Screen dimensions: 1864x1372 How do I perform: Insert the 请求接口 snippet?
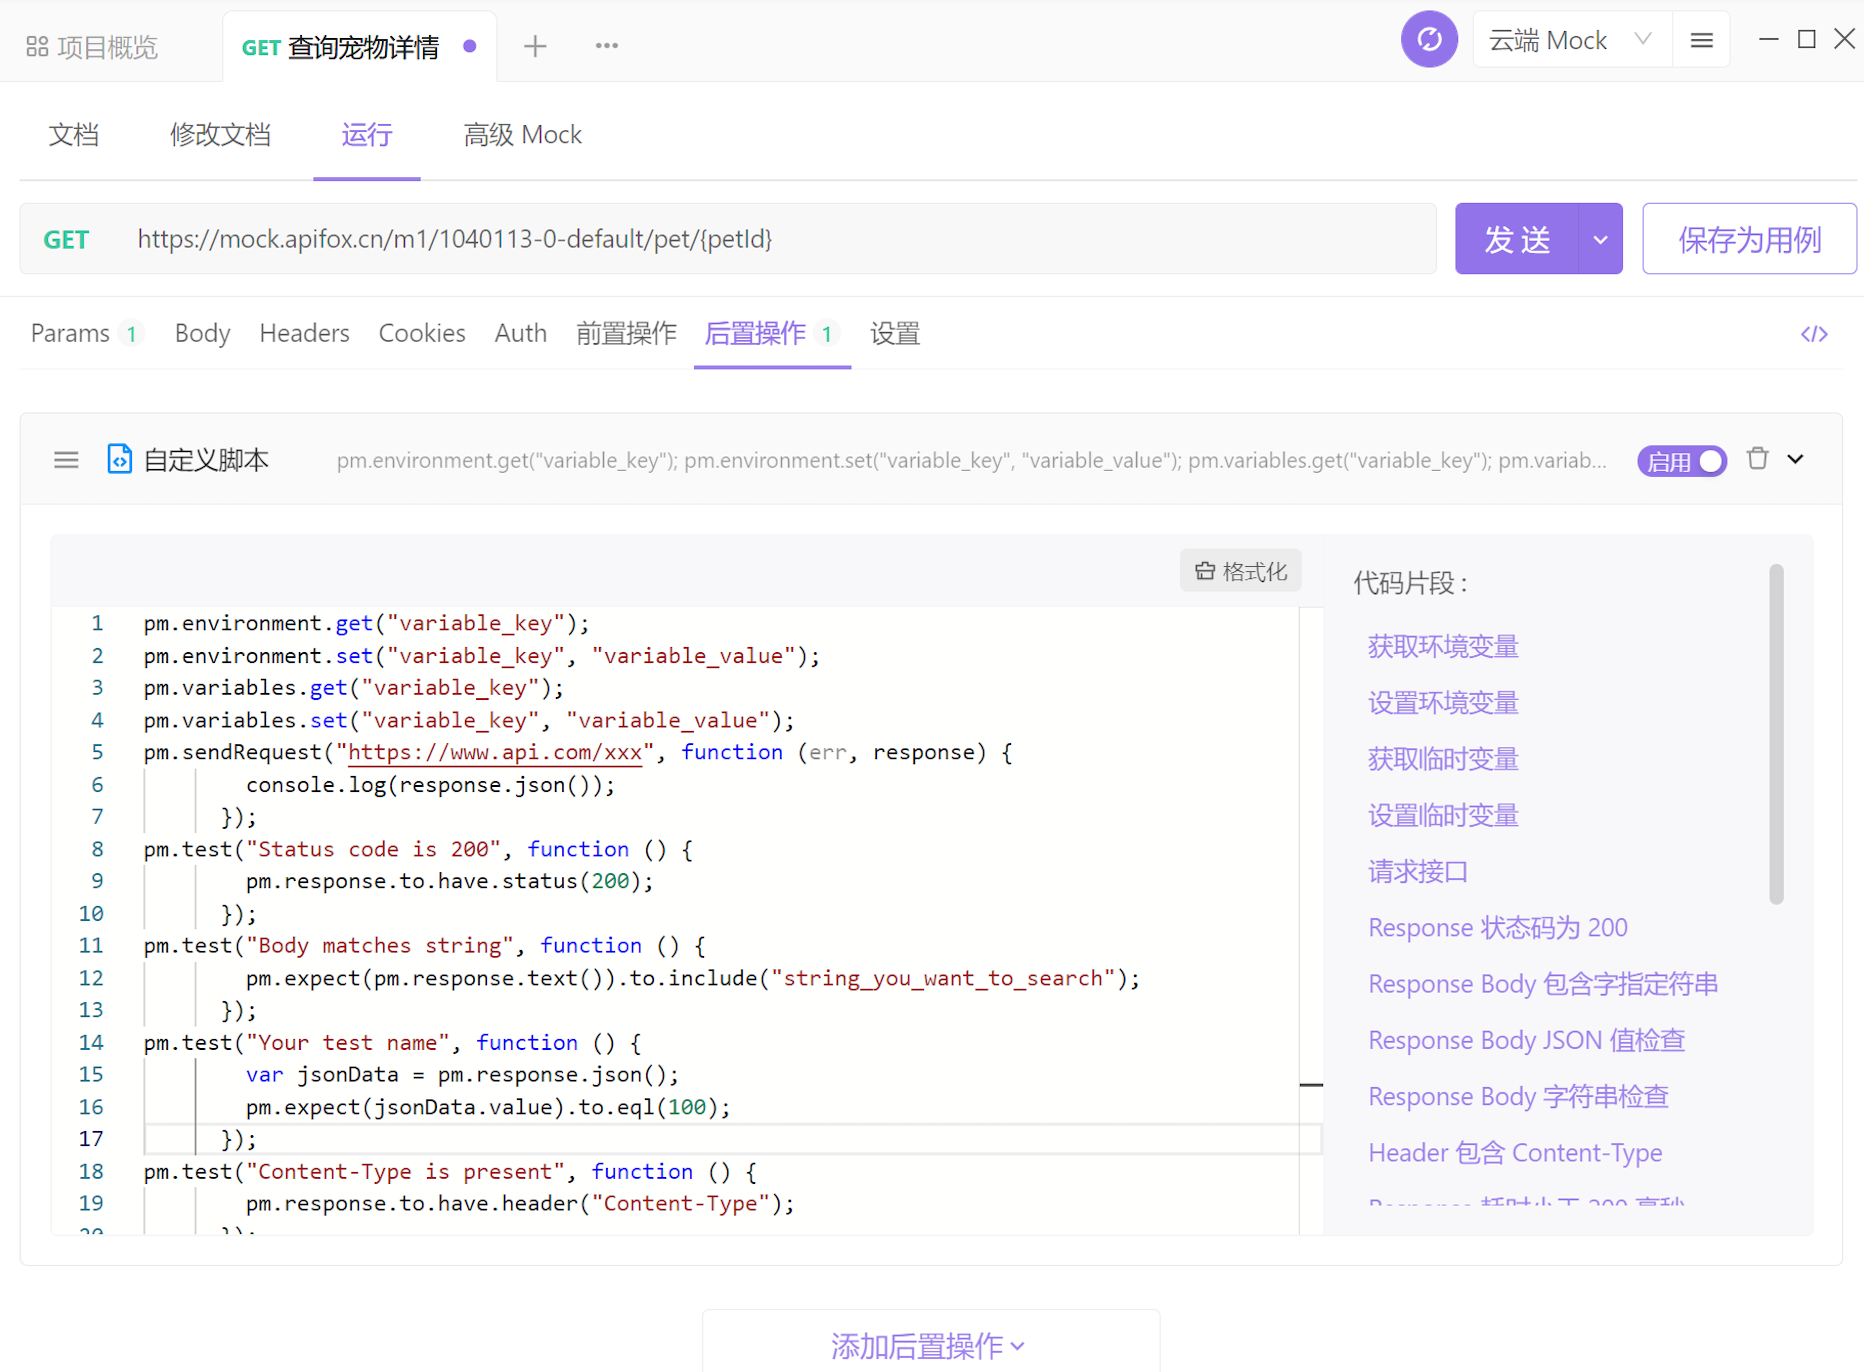[x=1418, y=871]
